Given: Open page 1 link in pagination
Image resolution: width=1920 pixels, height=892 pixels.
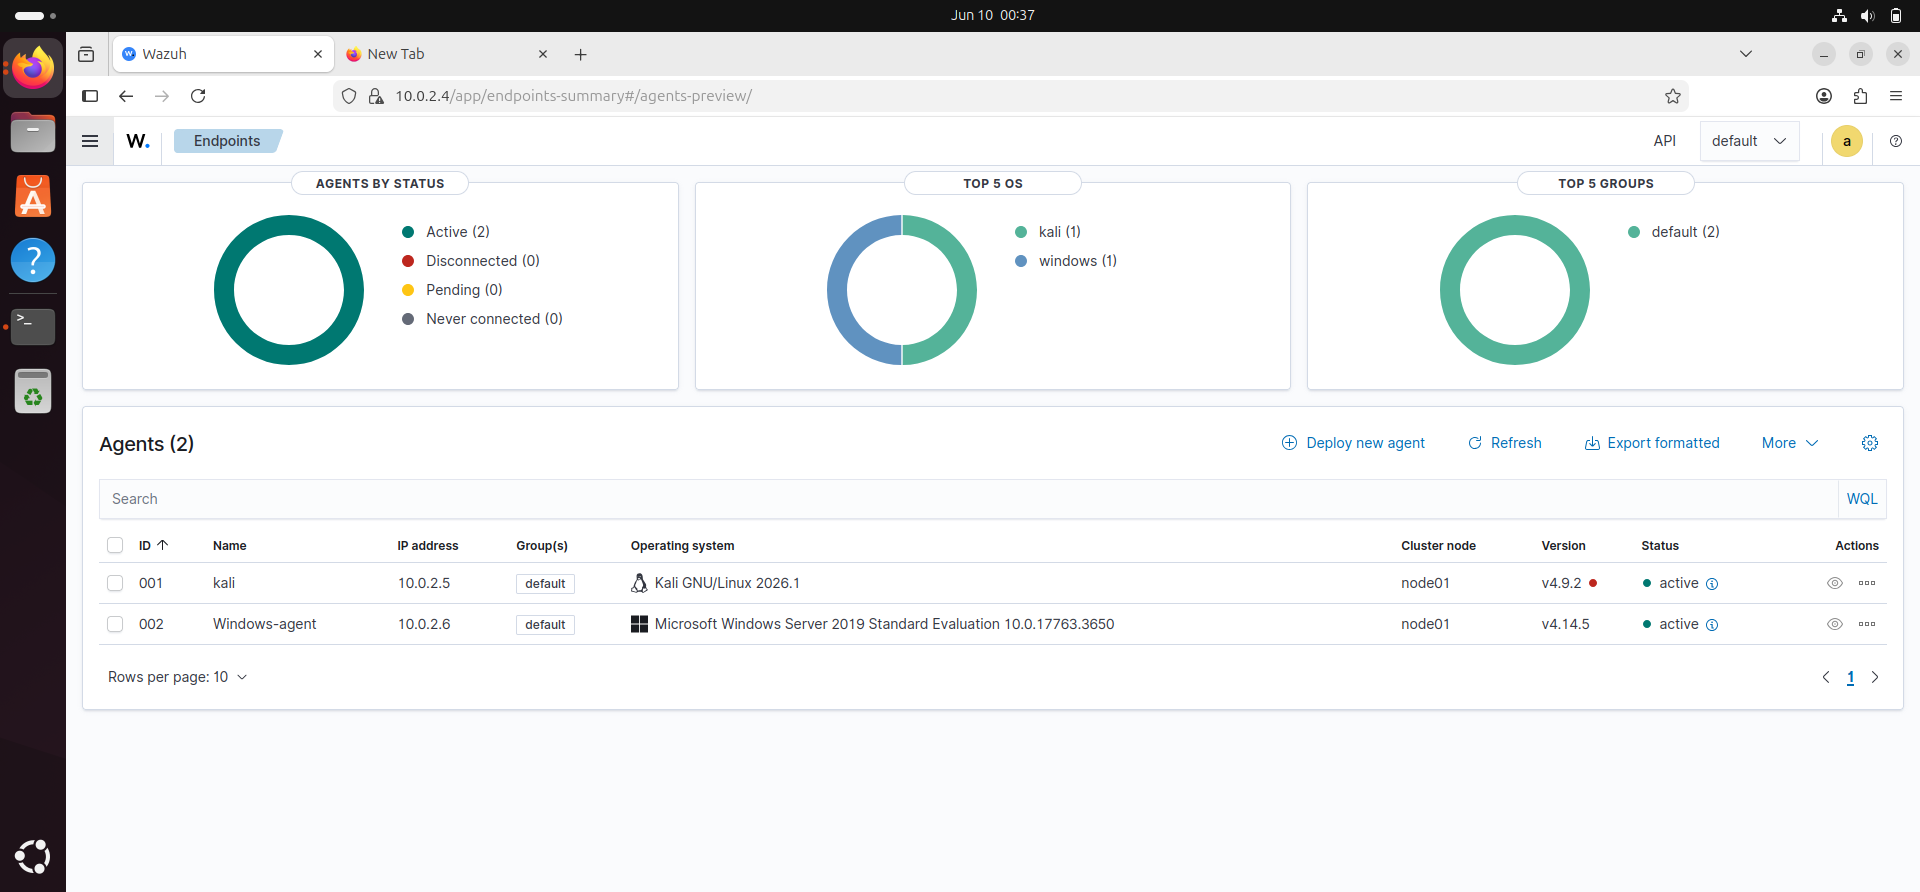Looking at the screenshot, I should 1851,677.
